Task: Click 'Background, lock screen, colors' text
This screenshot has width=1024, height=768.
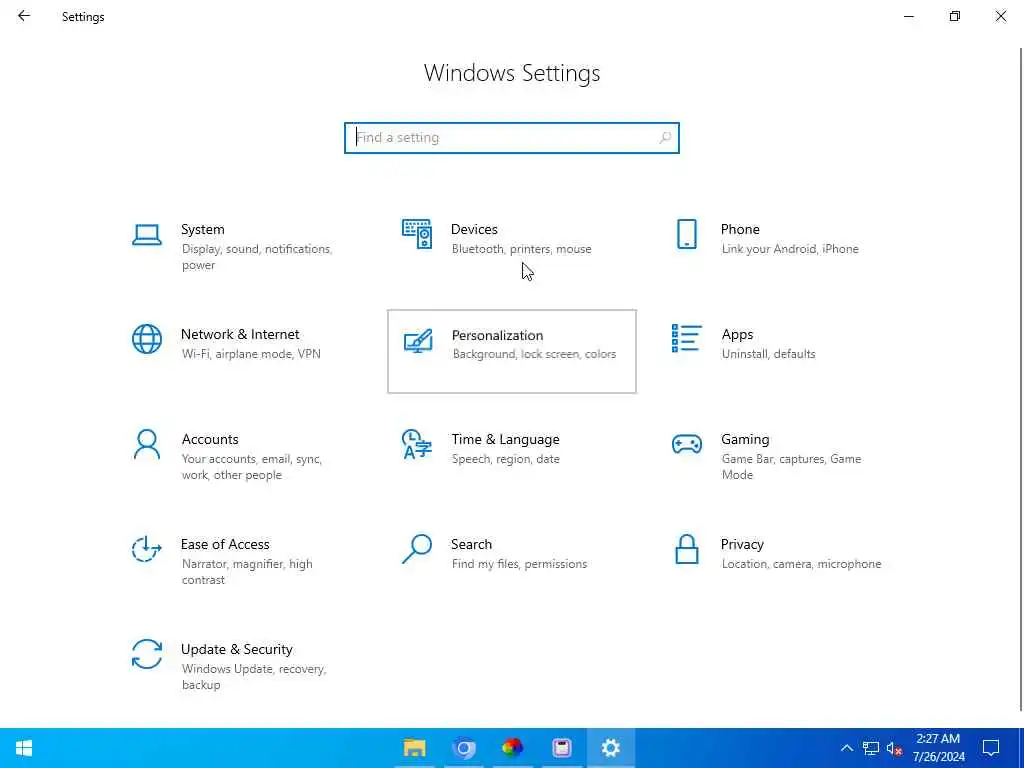Action: (x=534, y=354)
